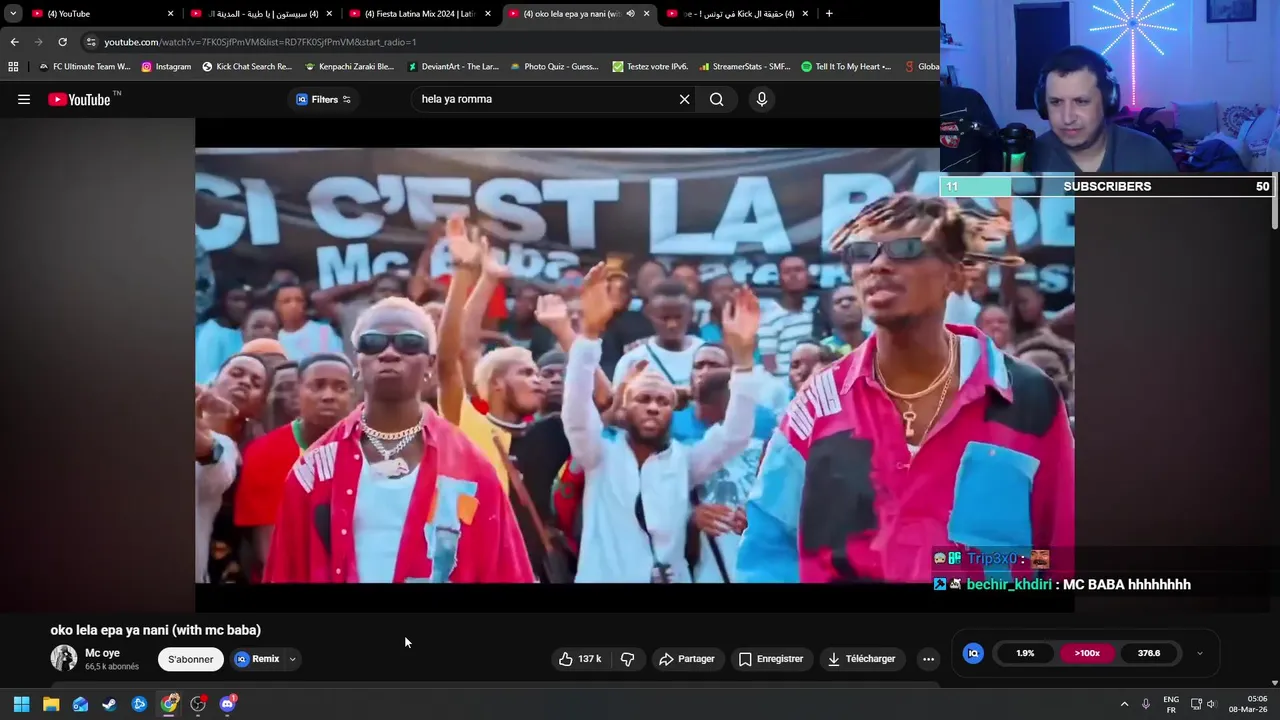This screenshot has width=1280, height=720.
Task: Close the (4) YouTube tab
Action: pyautogui.click(x=170, y=14)
